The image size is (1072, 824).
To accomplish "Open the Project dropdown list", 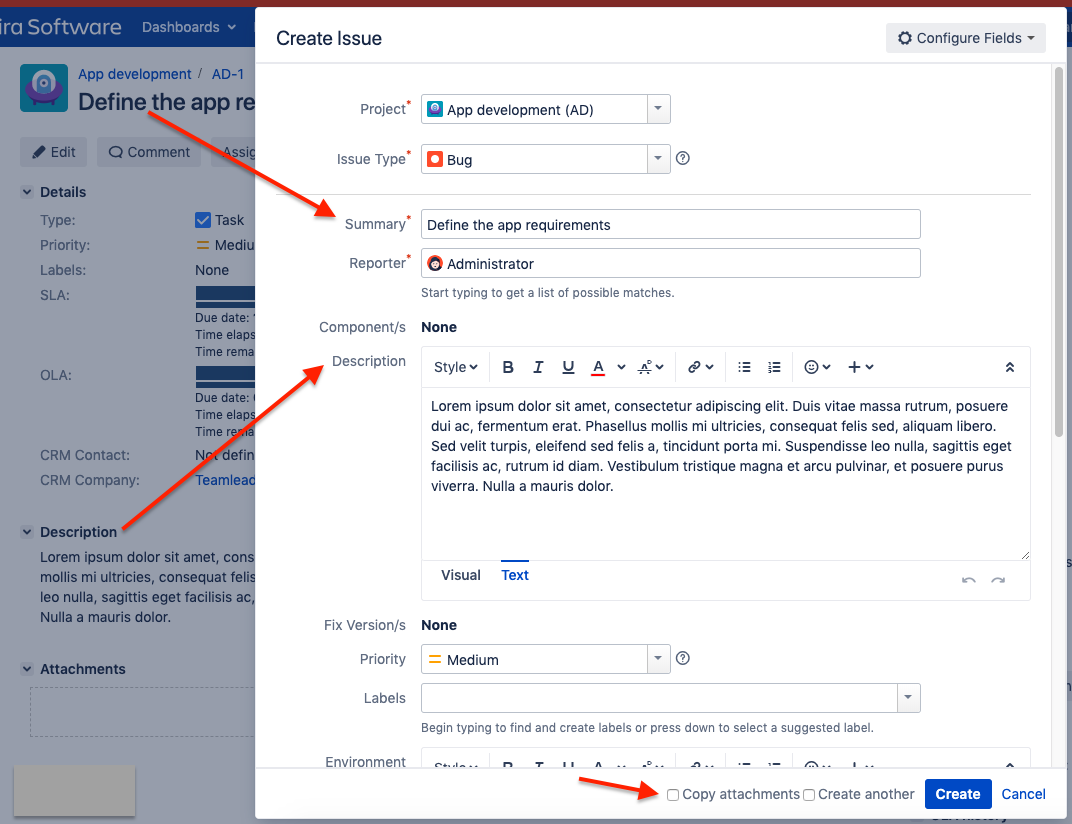I will point(657,109).
